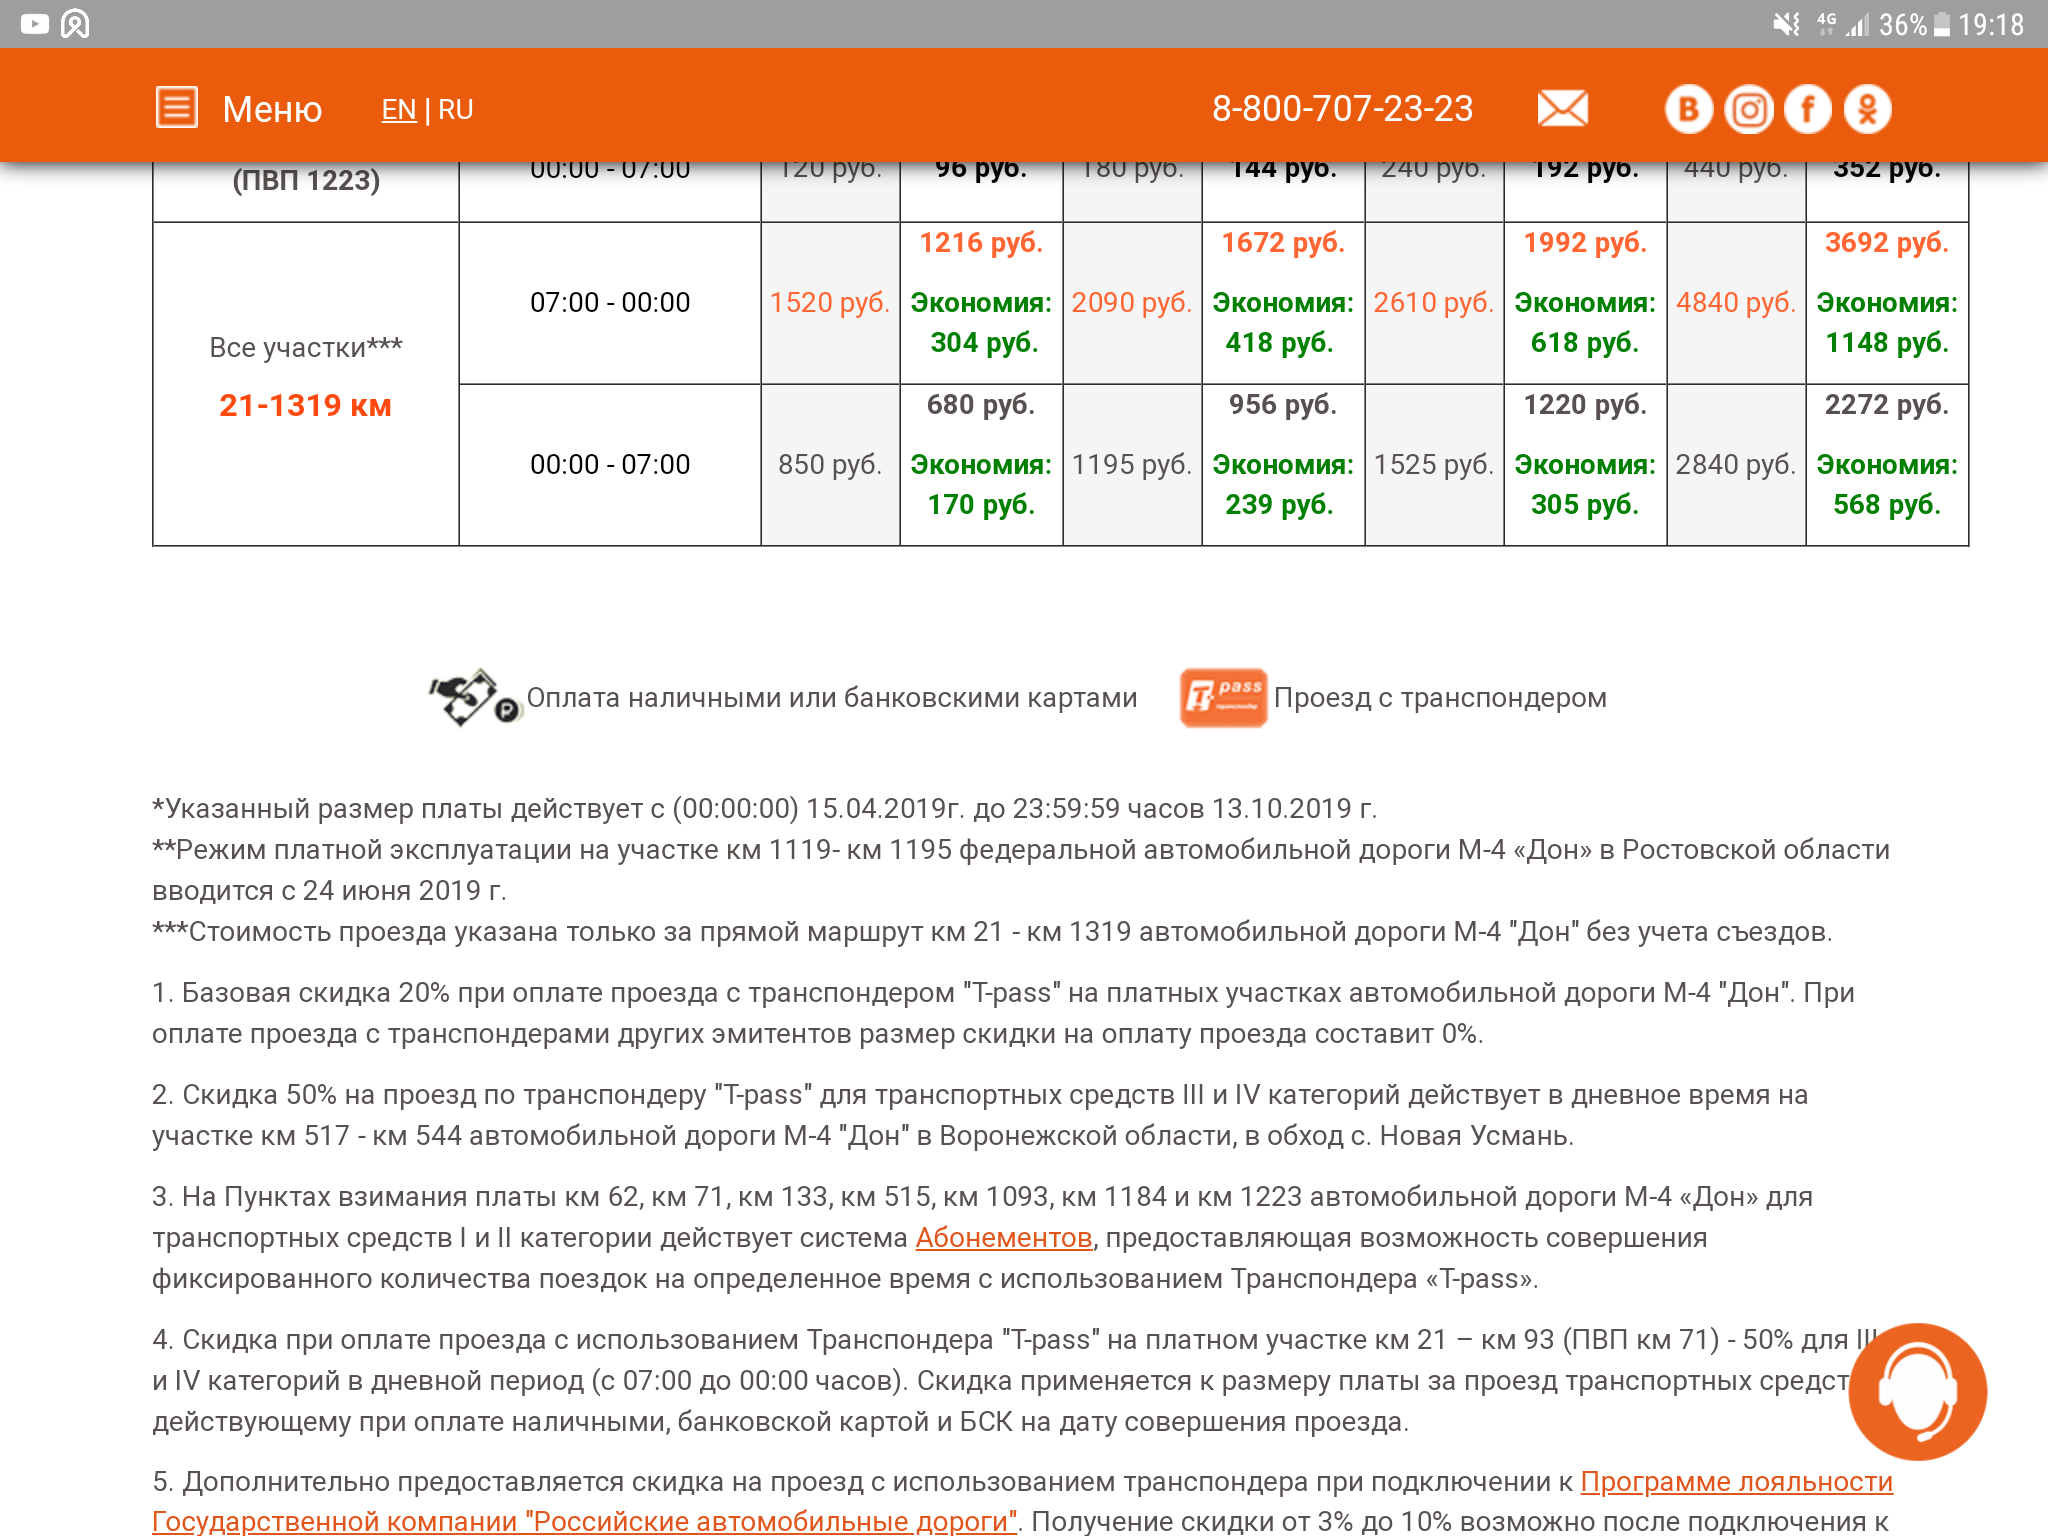The width and height of the screenshot is (2048, 1536).
Task: Call phone number 8-800-707-23-23
Action: (1342, 109)
